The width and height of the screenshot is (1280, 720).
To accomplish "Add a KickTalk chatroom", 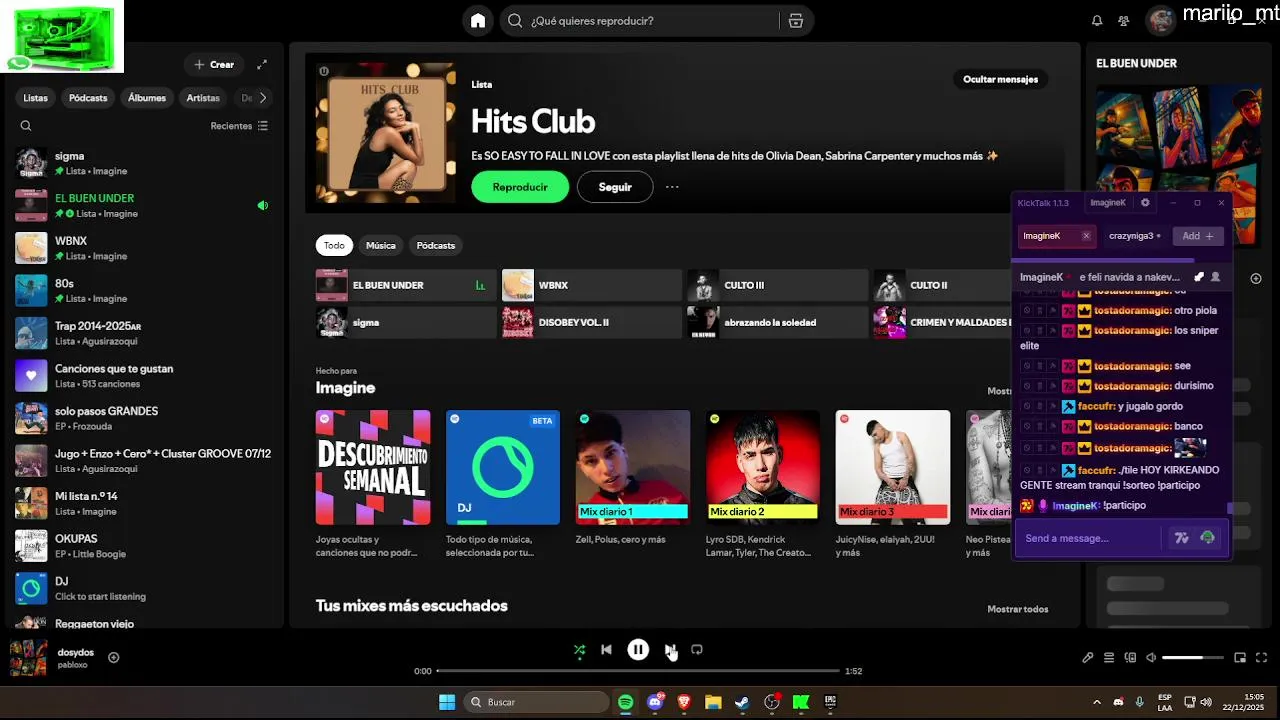I will (1198, 236).
